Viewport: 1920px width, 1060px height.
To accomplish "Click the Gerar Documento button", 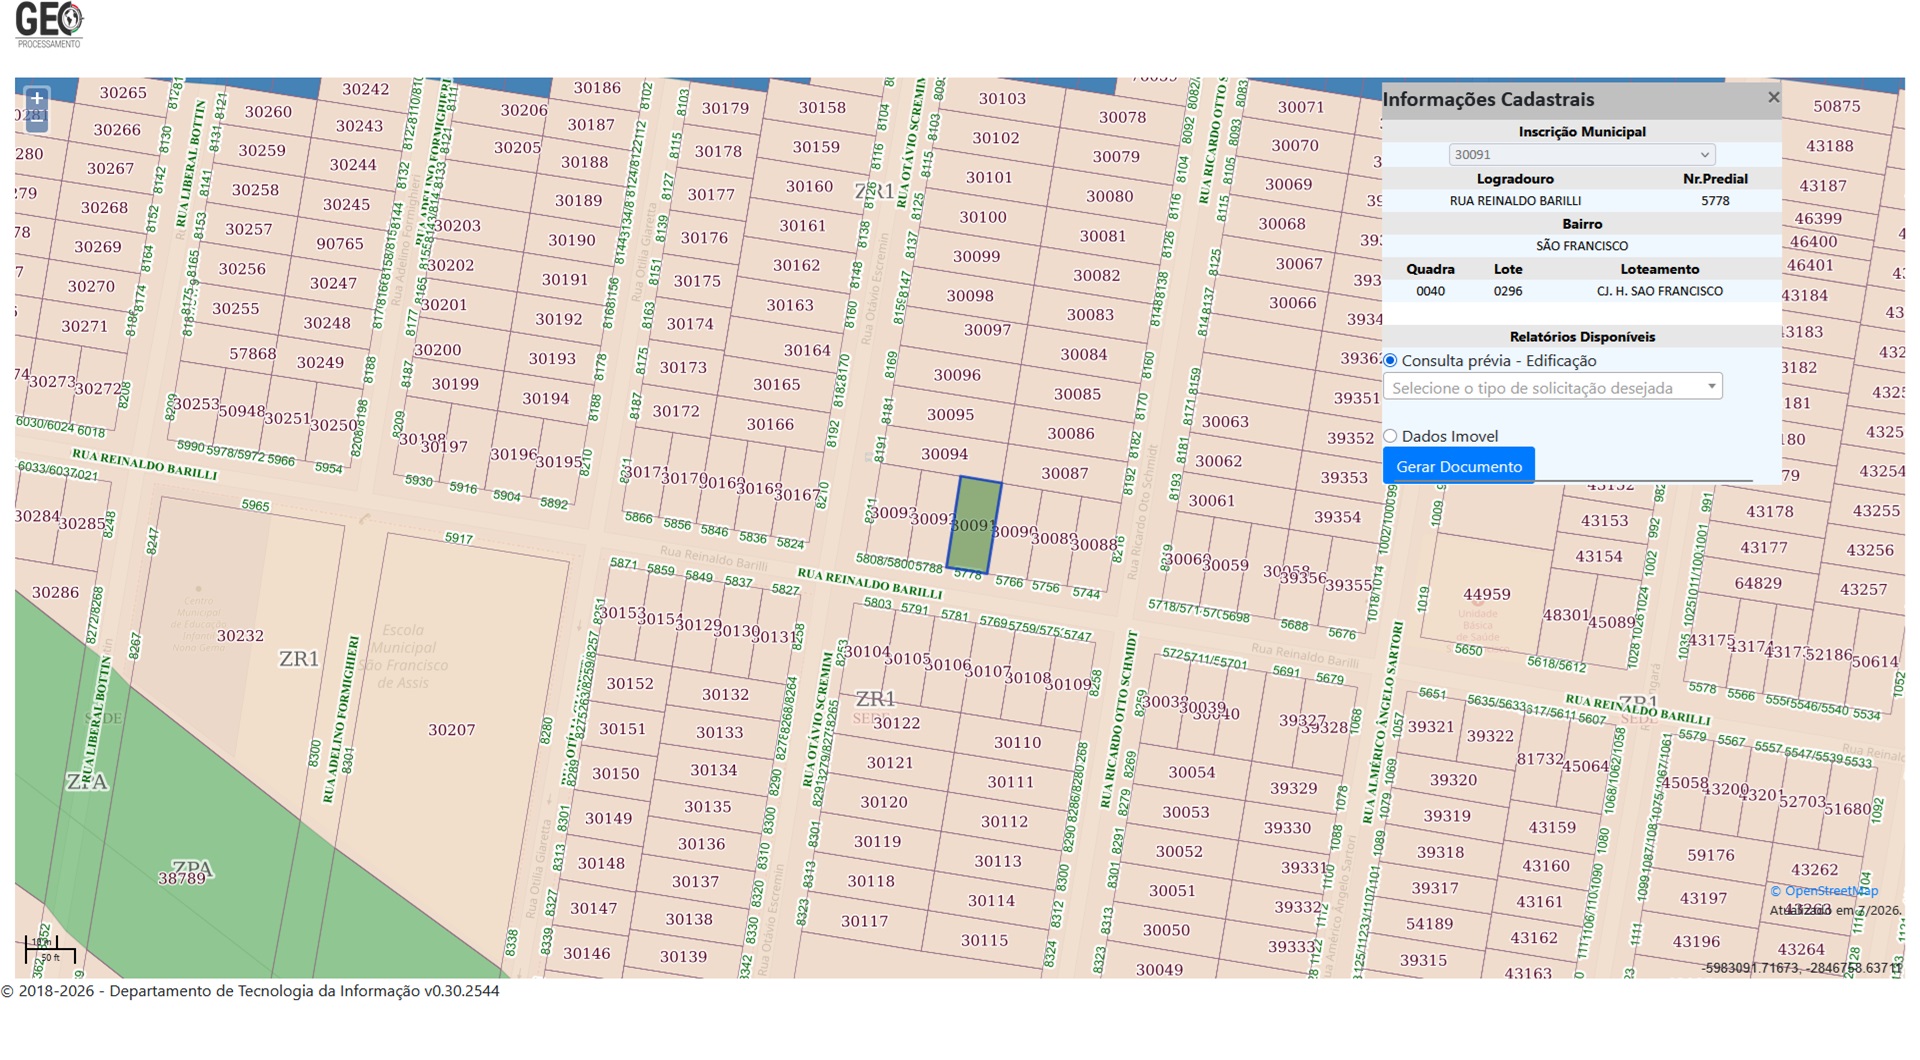I will click(1459, 466).
